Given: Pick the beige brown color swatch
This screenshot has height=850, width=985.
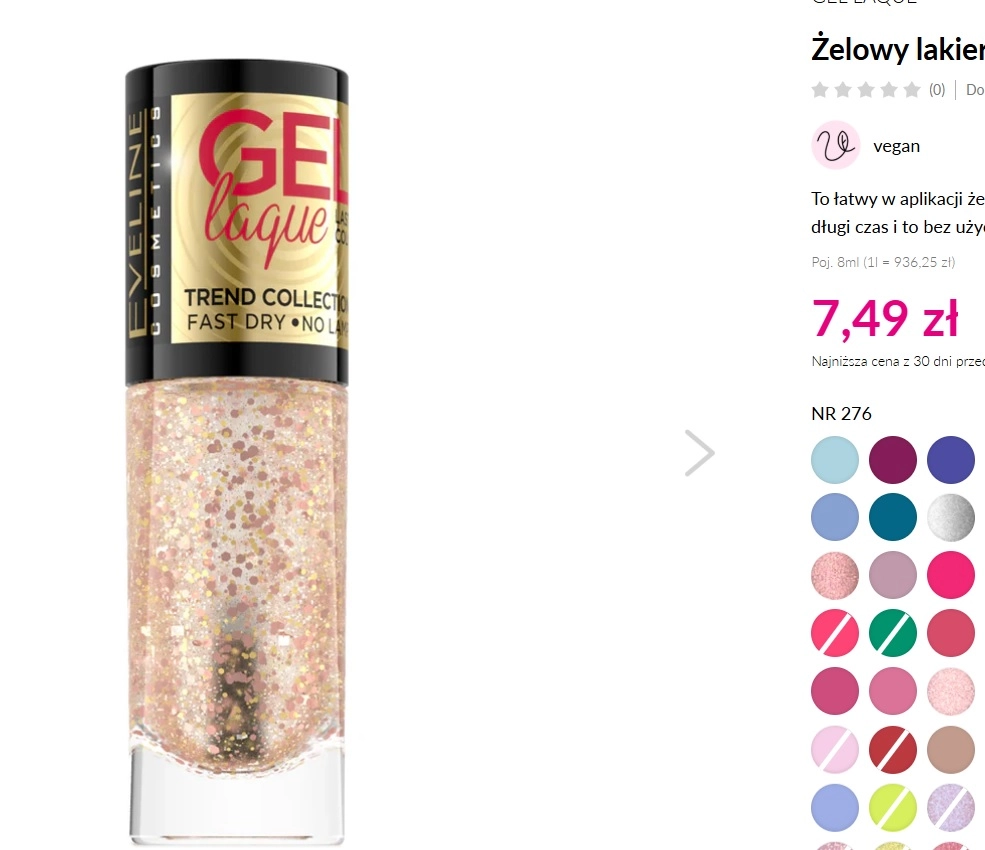Looking at the screenshot, I should (x=950, y=750).
